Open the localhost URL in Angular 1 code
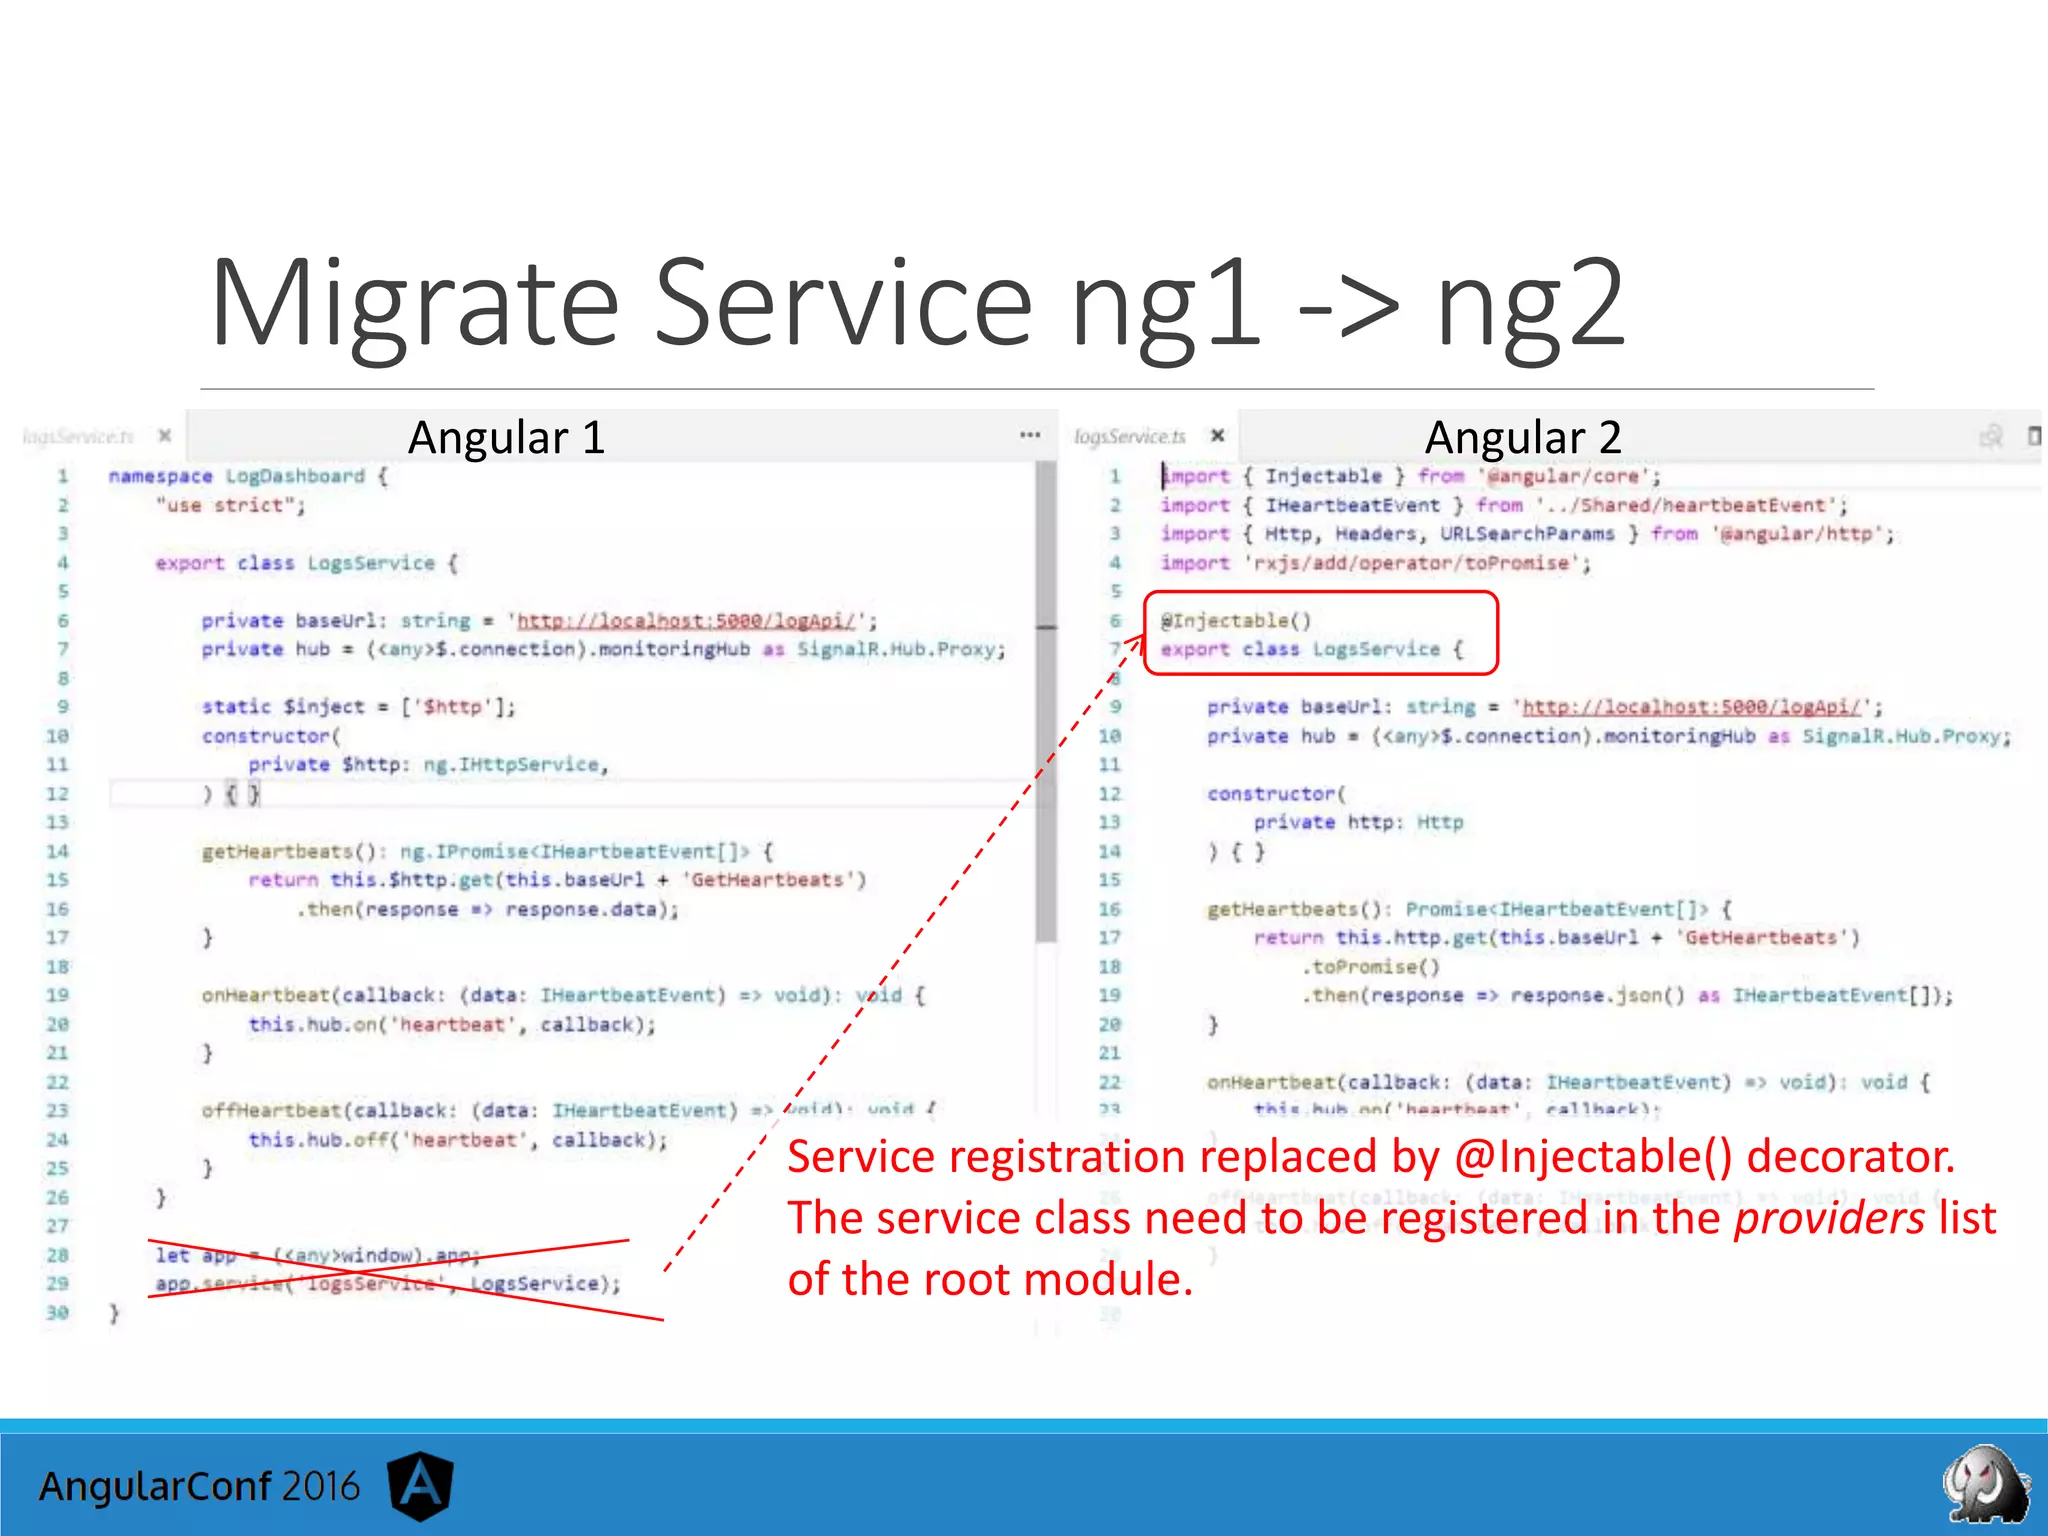This screenshot has height=1536, width=2048. (686, 621)
